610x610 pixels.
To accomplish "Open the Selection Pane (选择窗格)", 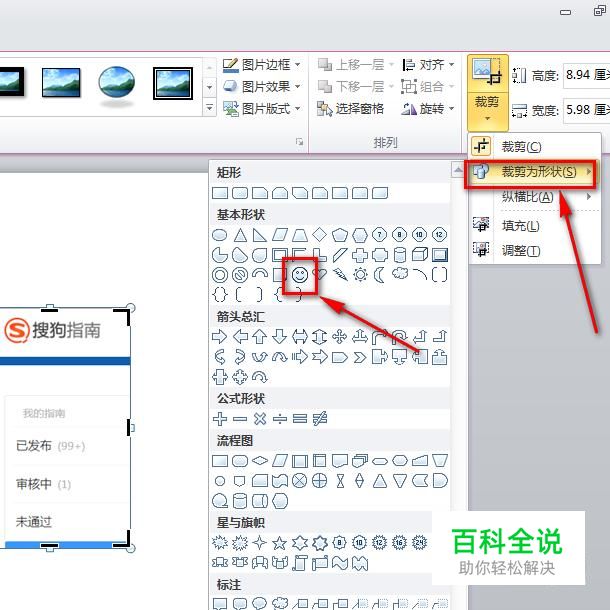I will click(x=351, y=109).
